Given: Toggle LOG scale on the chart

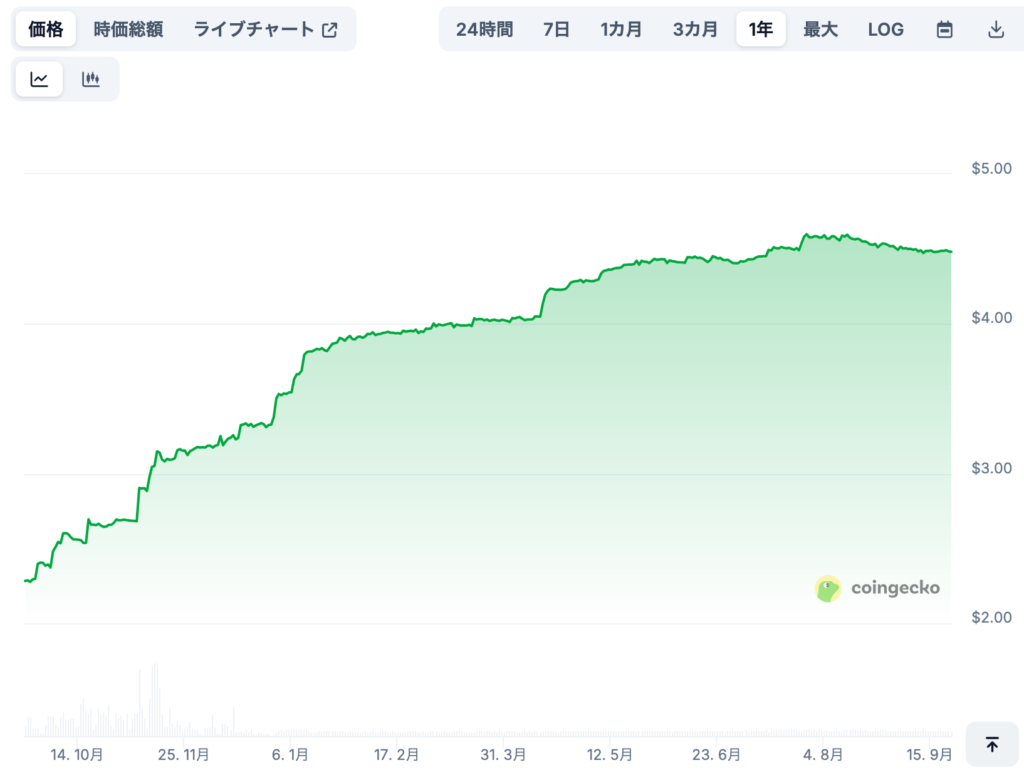Looking at the screenshot, I should click(x=885, y=29).
